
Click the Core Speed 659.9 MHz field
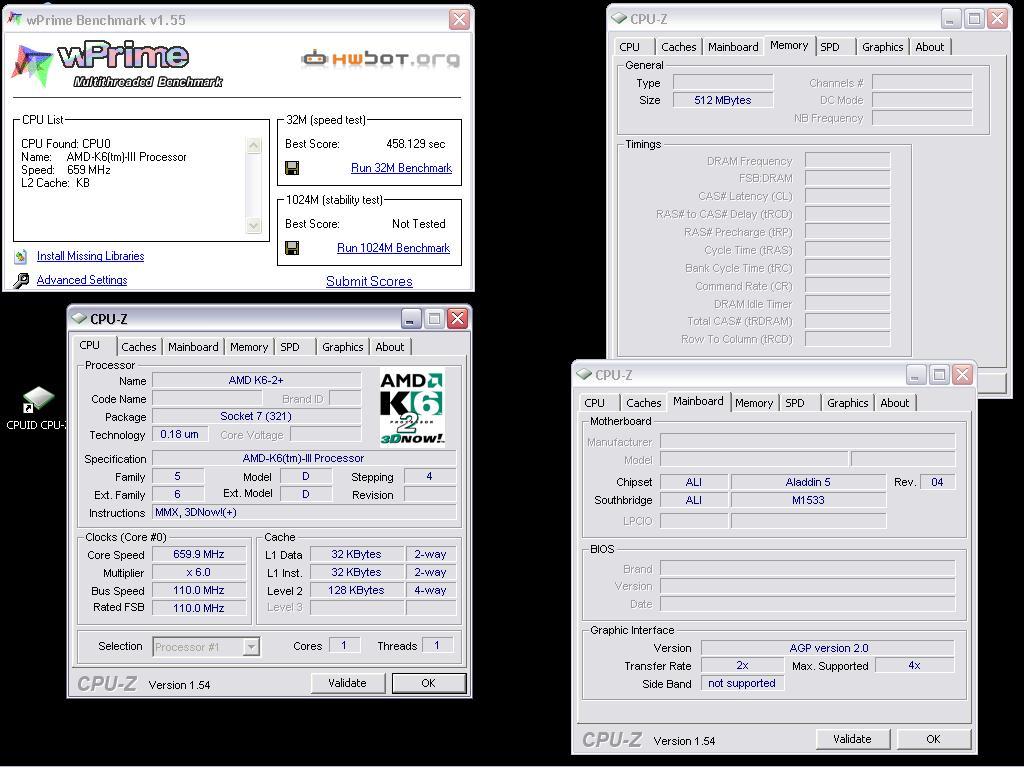pyautogui.click(x=199, y=554)
